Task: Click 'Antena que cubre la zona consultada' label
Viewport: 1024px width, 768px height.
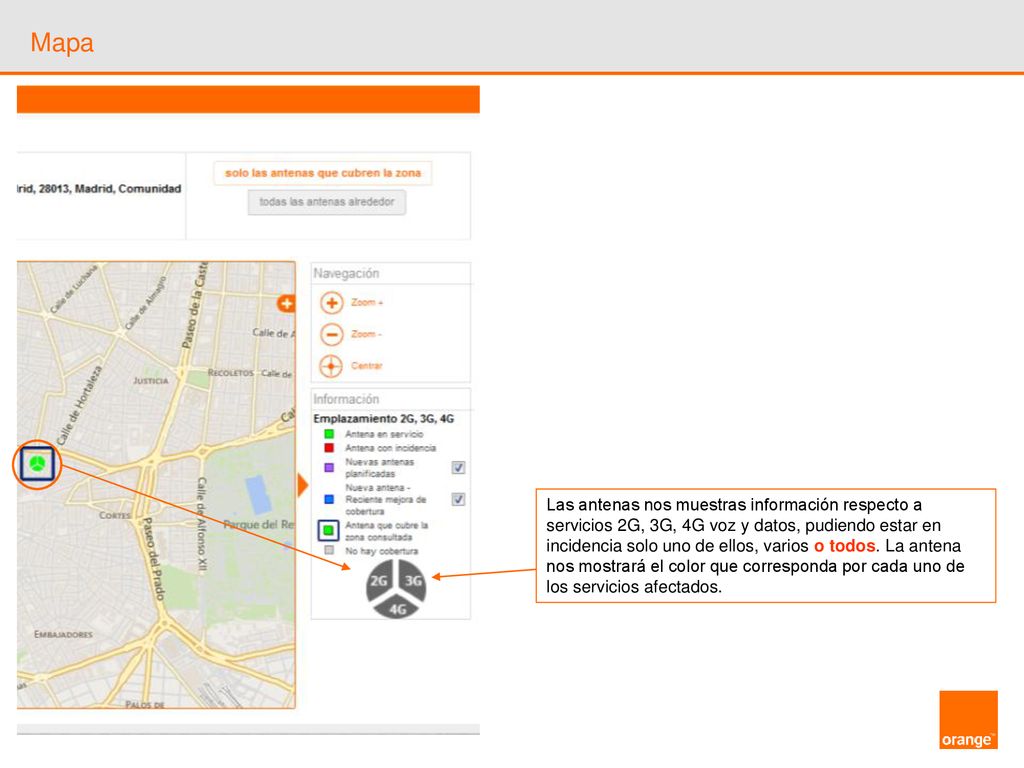Action: [387, 531]
